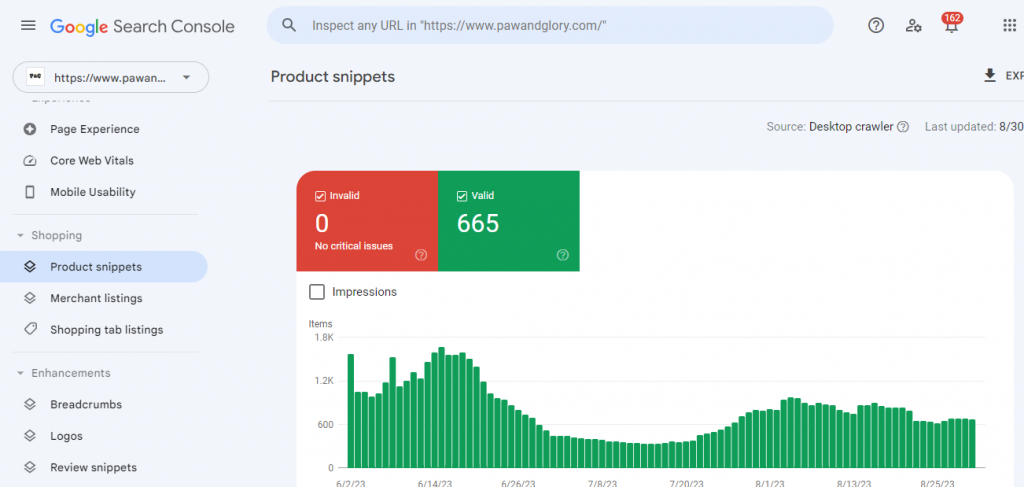Viewport: 1024px width, 487px height.
Task: Click the Merchant listings layers icon
Action: [x=29, y=298]
